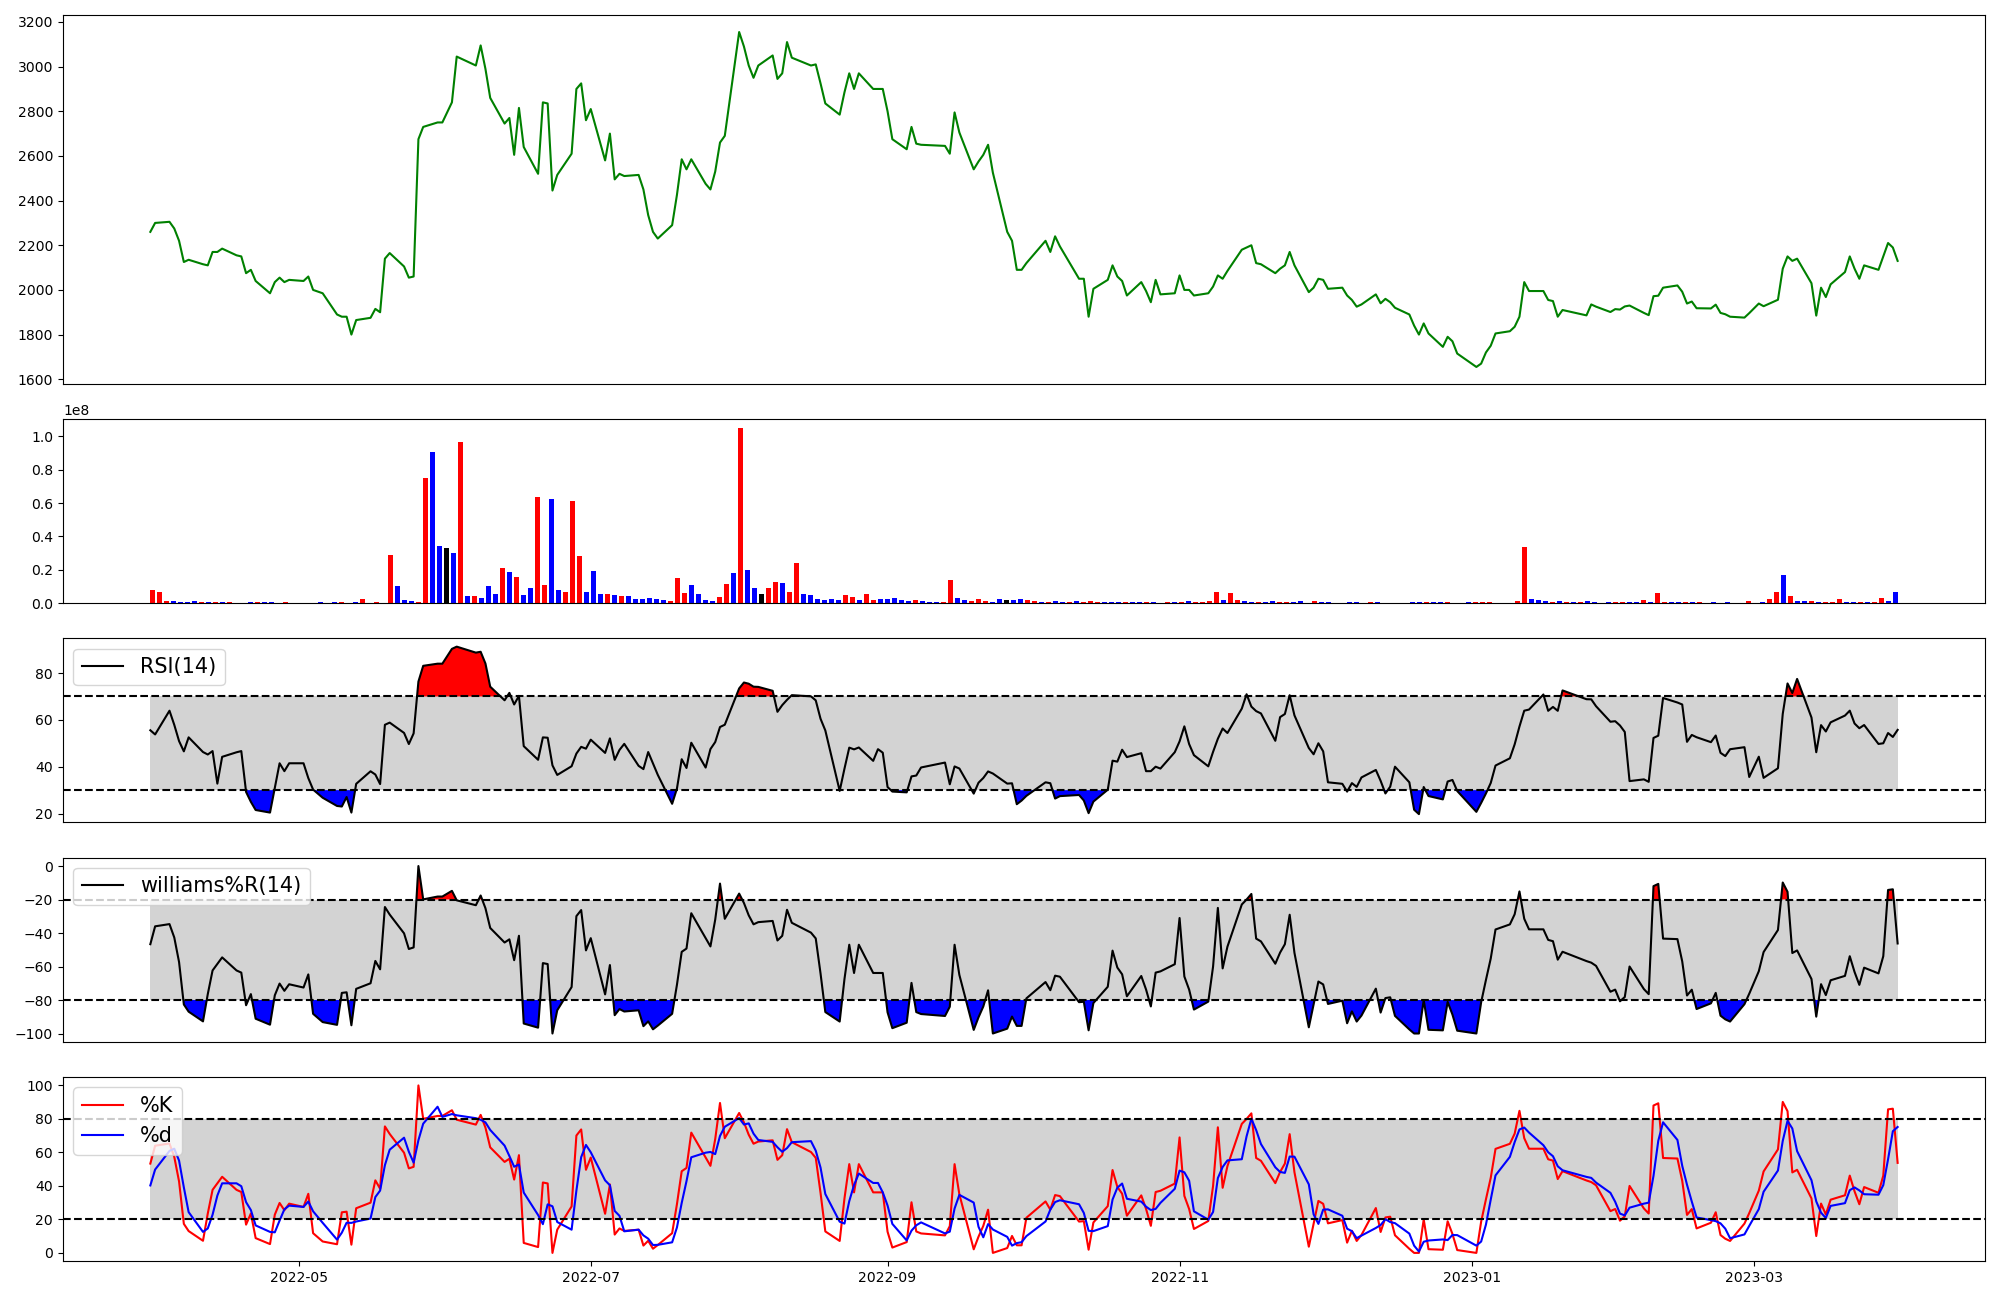
Task: Click the blue %d legend entry
Action: click(x=155, y=1135)
